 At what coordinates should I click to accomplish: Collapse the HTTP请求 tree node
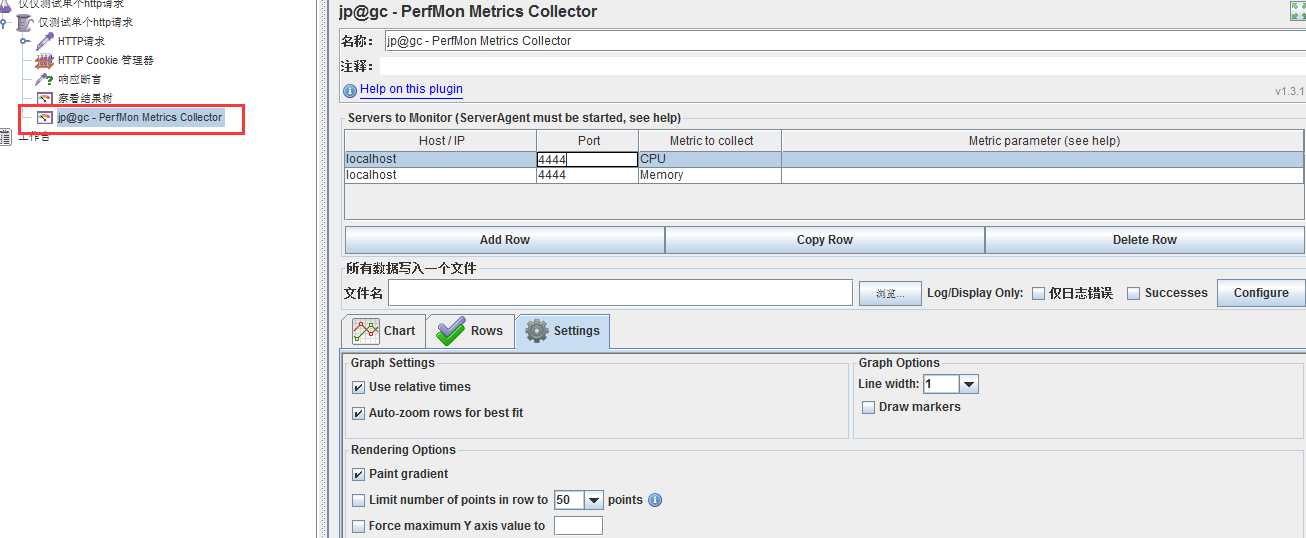(x=25, y=41)
